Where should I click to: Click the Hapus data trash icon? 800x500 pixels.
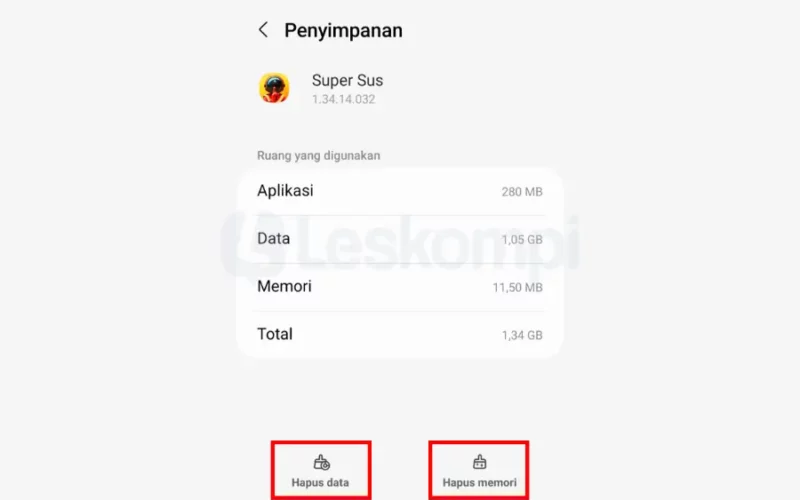[321, 462]
